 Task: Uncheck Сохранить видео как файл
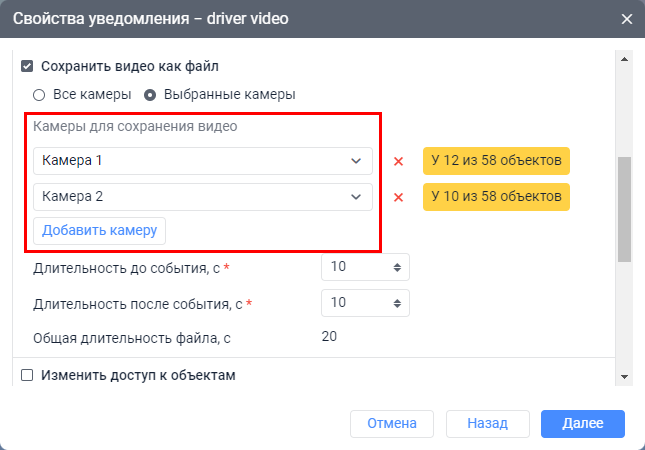point(27,67)
